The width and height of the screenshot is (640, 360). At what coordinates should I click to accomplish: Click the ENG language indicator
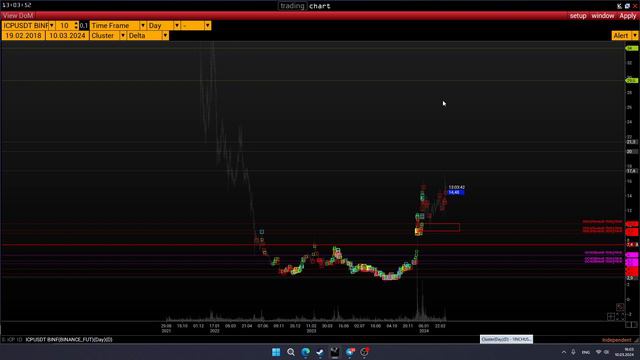click(586, 352)
